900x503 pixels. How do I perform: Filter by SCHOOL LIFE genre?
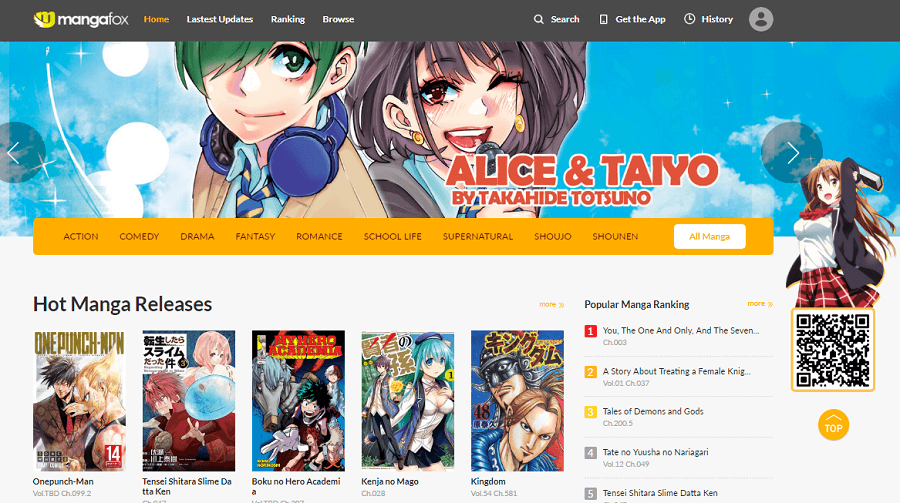[392, 237]
